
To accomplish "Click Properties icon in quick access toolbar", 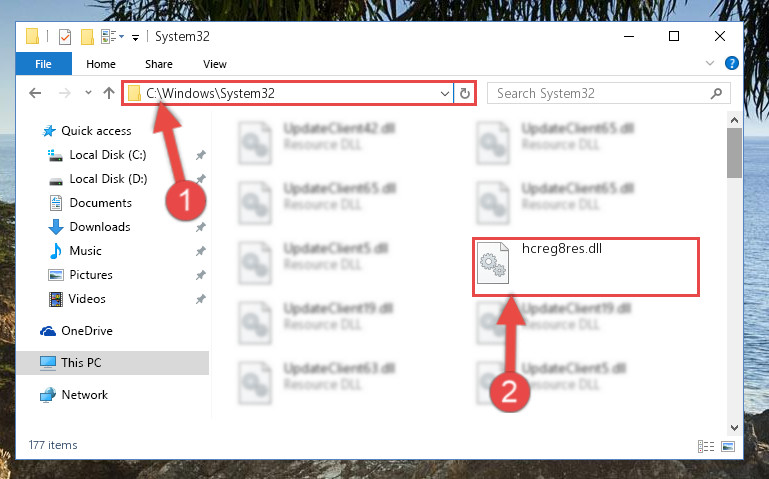I will click(65, 37).
